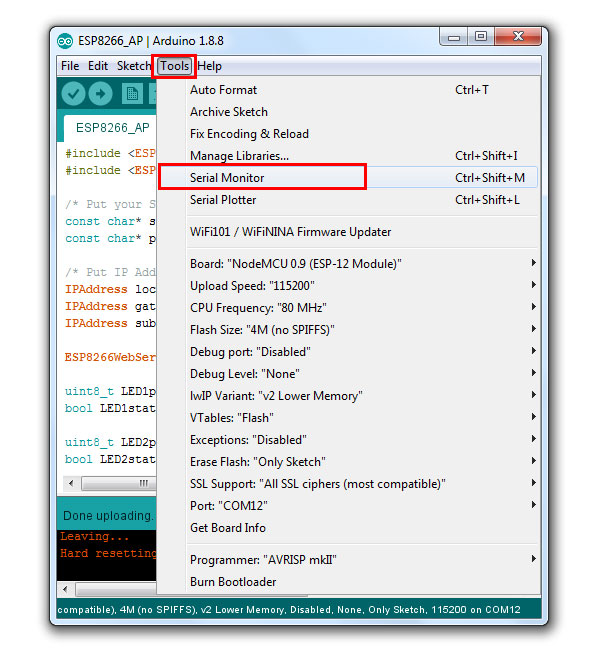The height and width of the screenshot is (664, 610).
Task: Open Serial Plotter menu entry
Action: [348, 200]
